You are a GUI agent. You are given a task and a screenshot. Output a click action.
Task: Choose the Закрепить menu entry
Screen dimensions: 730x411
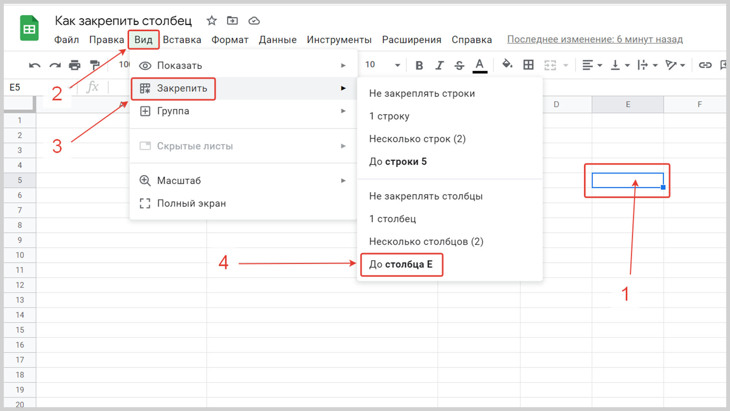point(243,88)
